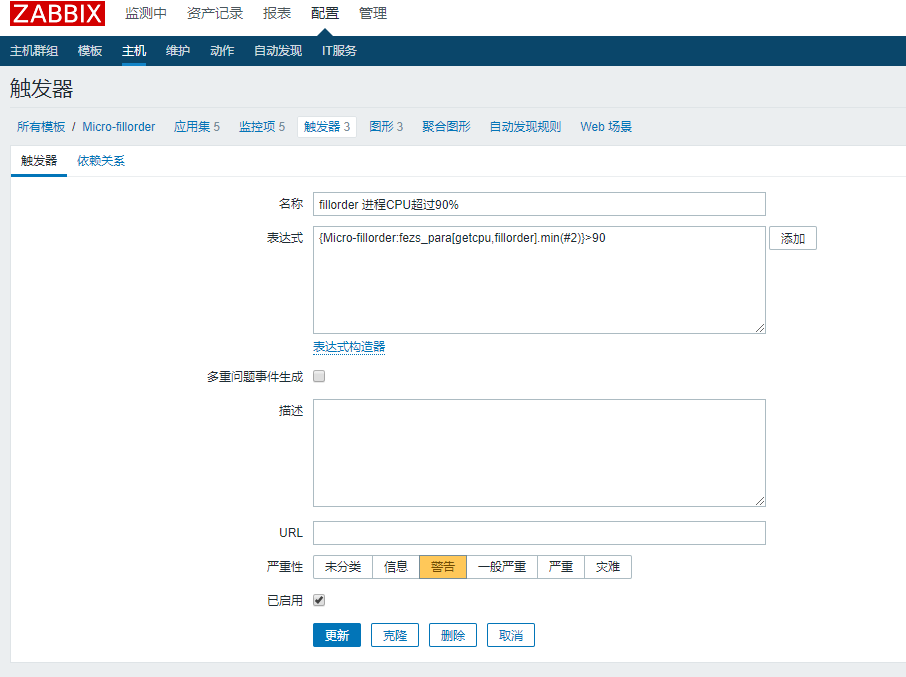This screenshot has height=677, width=906.
Task: Click the 克隆 button
Action: point(395,635)
